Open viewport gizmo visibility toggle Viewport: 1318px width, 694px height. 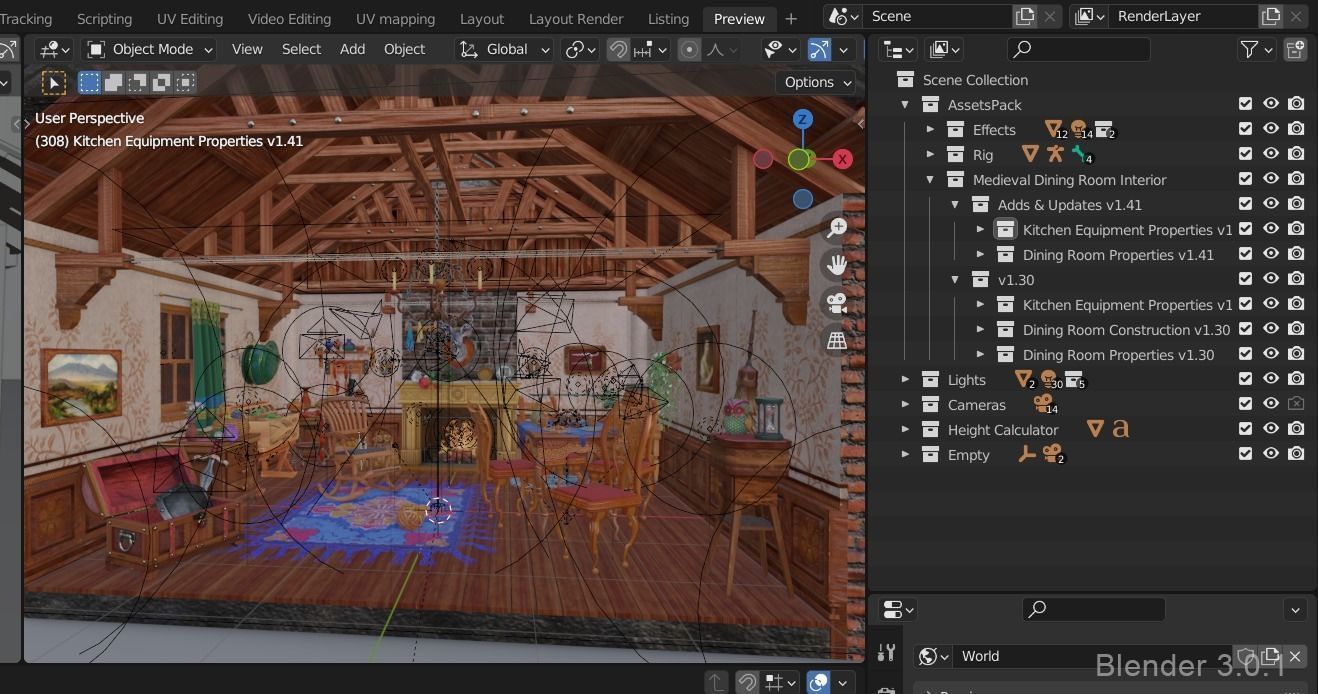[819, 49]
